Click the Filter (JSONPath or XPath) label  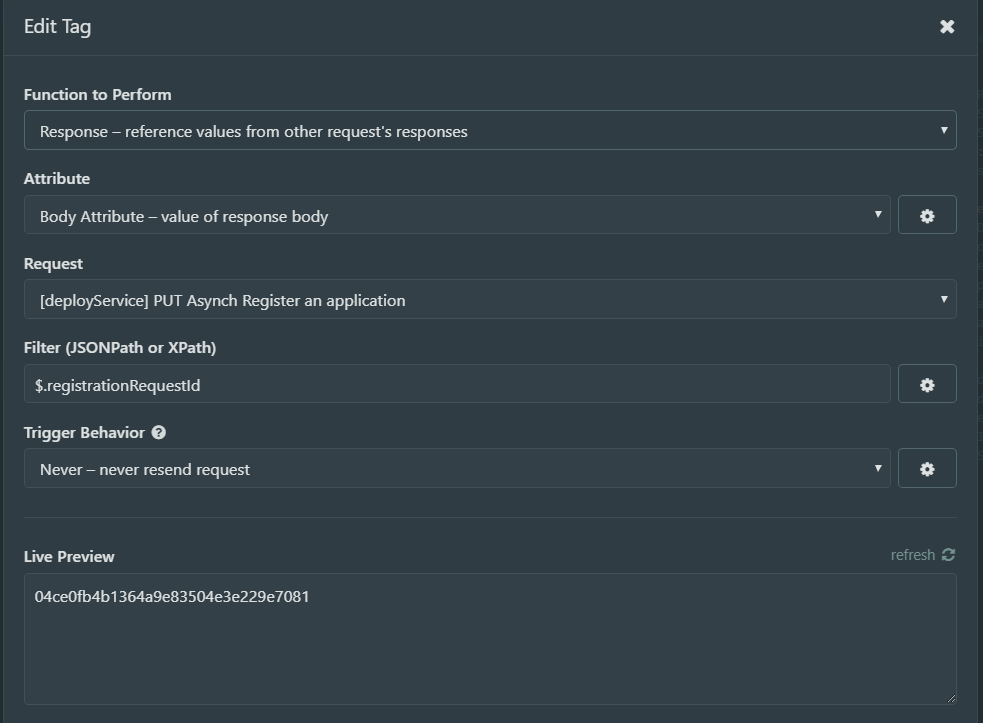coord(120,348)
